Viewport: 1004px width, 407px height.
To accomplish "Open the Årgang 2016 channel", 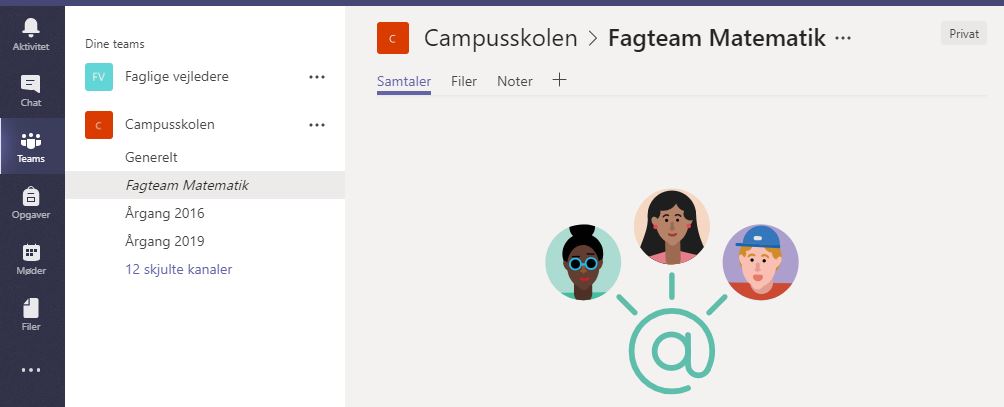I will [165, 213].
